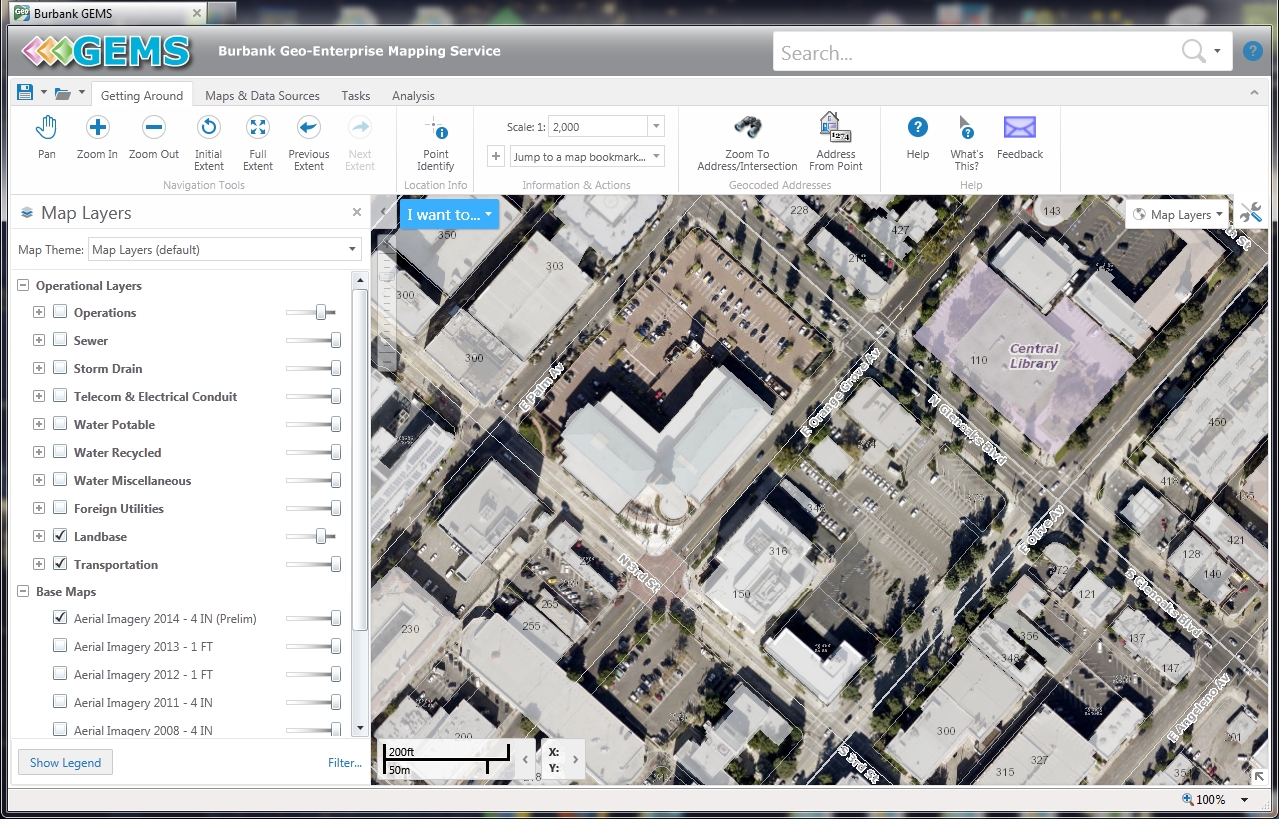This screenshot has width=1279, height=819.
Task: Click the Zoom In tool
Action: pyautogui.click(x=97, y=137)
